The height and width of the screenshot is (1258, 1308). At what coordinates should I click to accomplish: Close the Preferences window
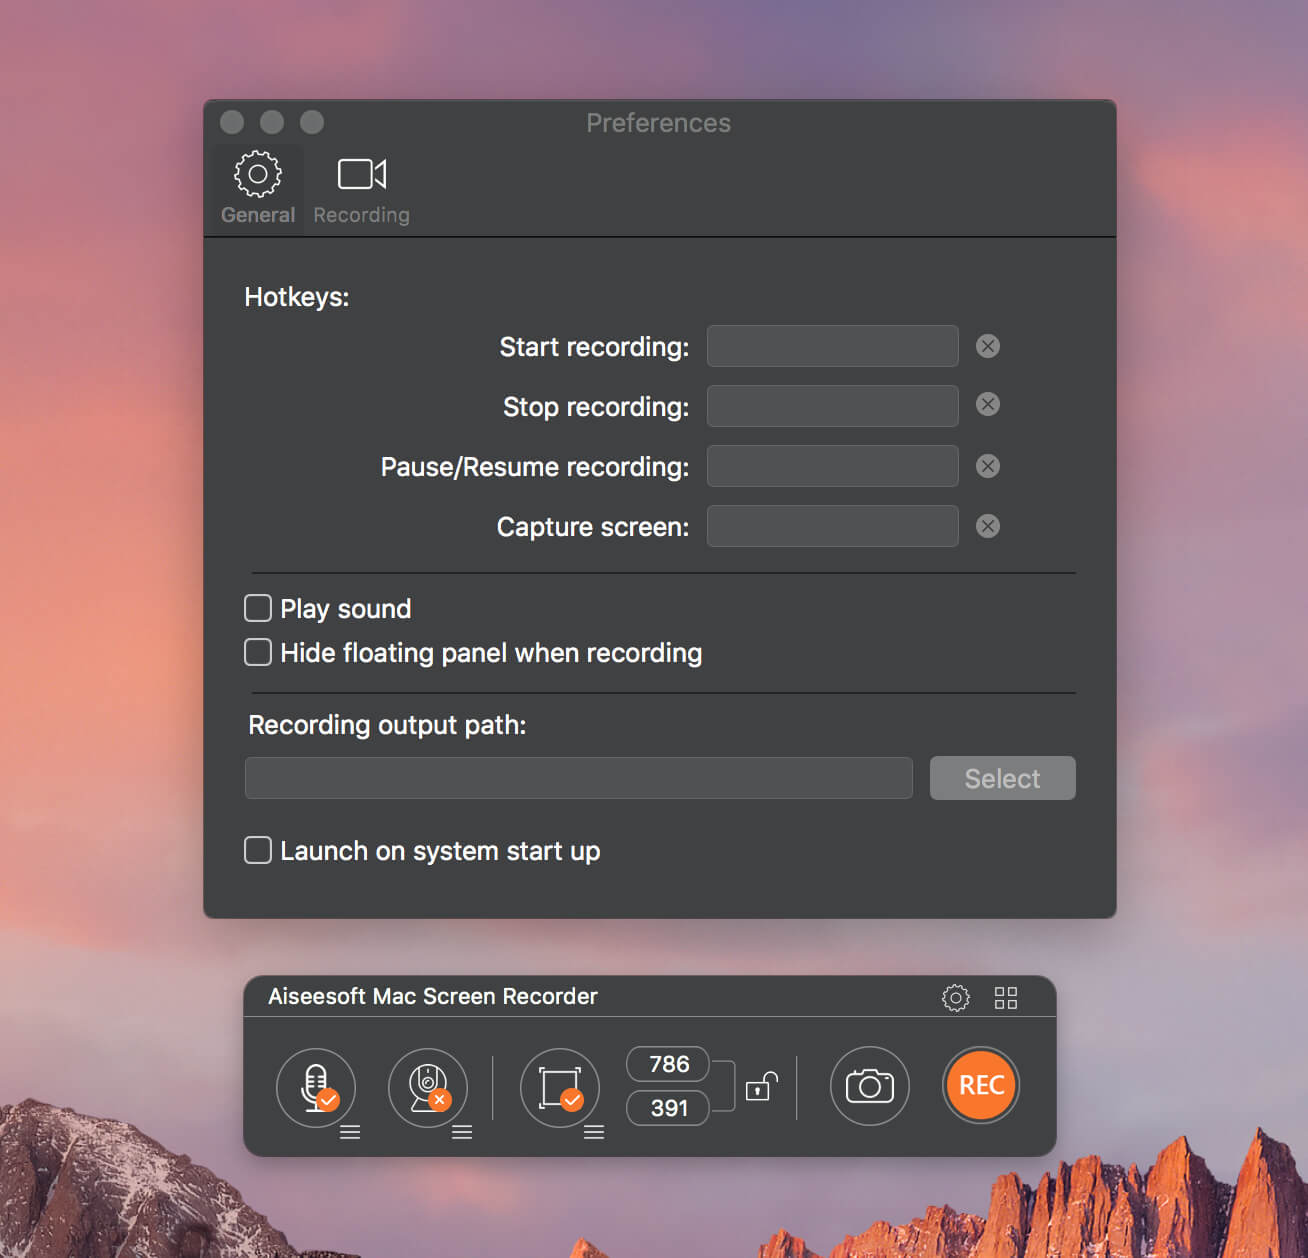point(232,122)
